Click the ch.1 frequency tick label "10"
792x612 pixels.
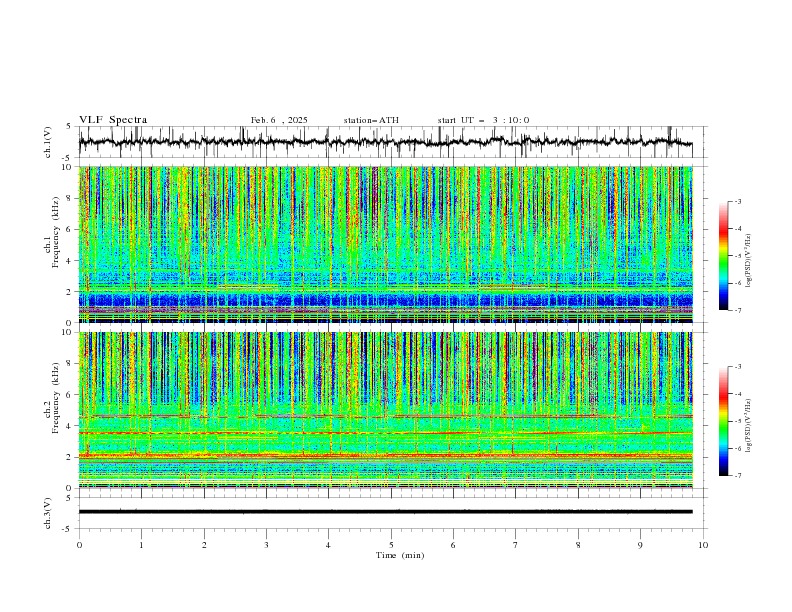(x=68, y=167)
